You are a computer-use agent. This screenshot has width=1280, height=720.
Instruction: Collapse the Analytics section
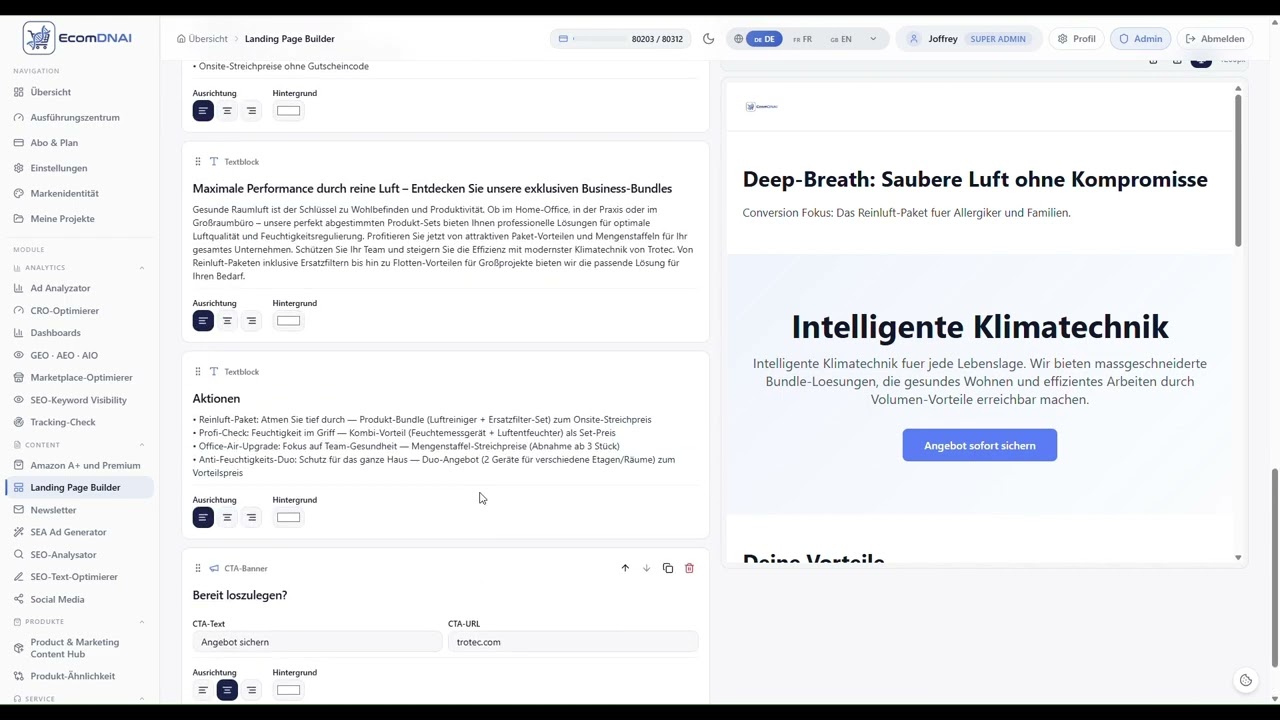point(141,268)
